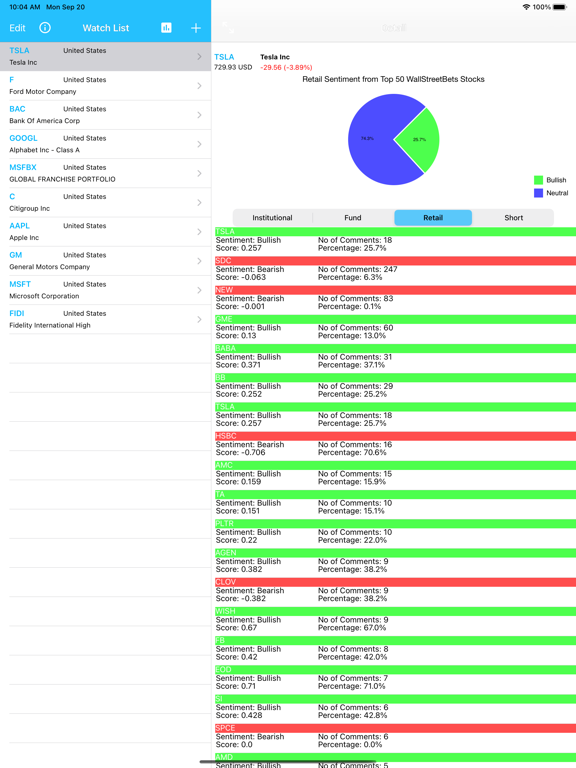Open the chart icon in Watch List header

(x=166, y=28)
